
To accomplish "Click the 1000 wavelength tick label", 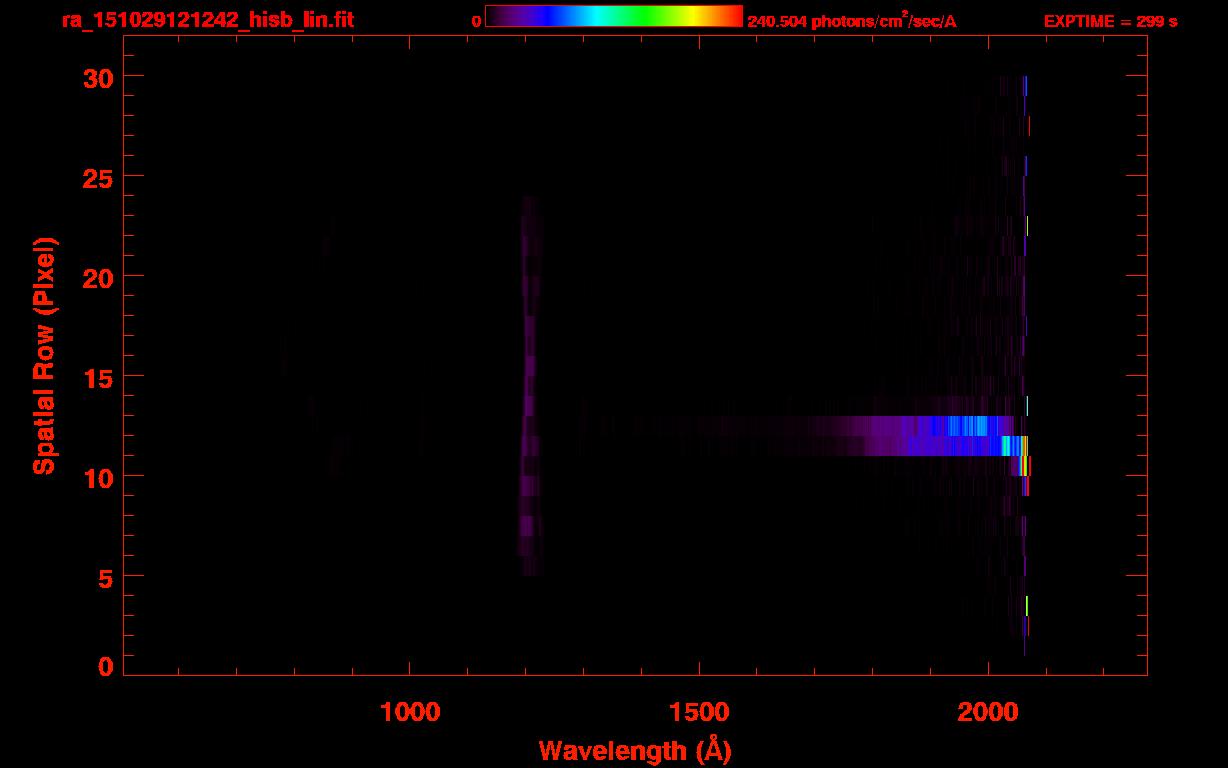I will coord(410,711).
